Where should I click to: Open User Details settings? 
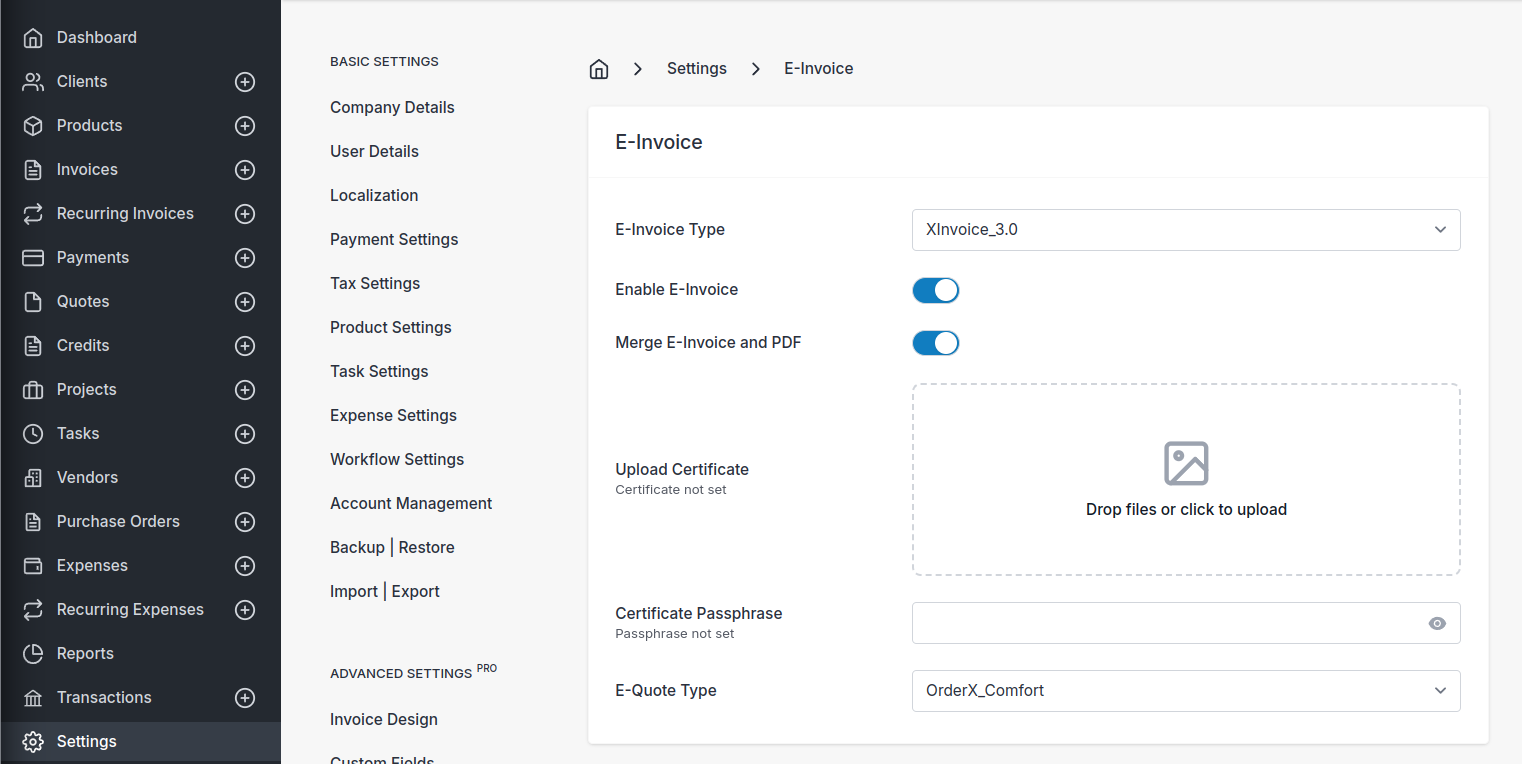374,151
